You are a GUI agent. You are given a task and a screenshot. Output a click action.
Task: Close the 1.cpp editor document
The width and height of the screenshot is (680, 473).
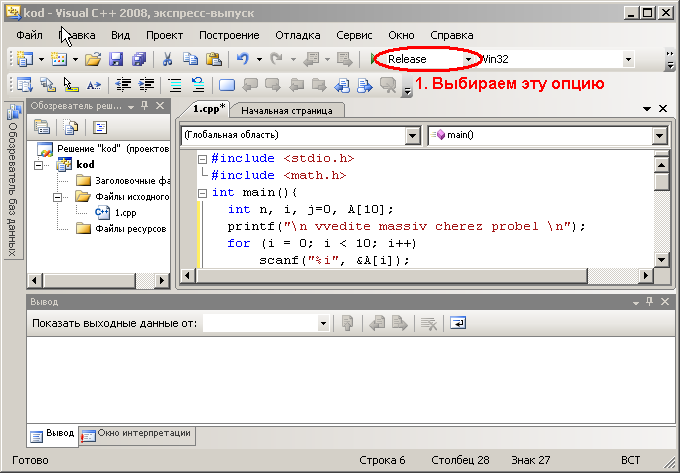(x=663, y=109)
